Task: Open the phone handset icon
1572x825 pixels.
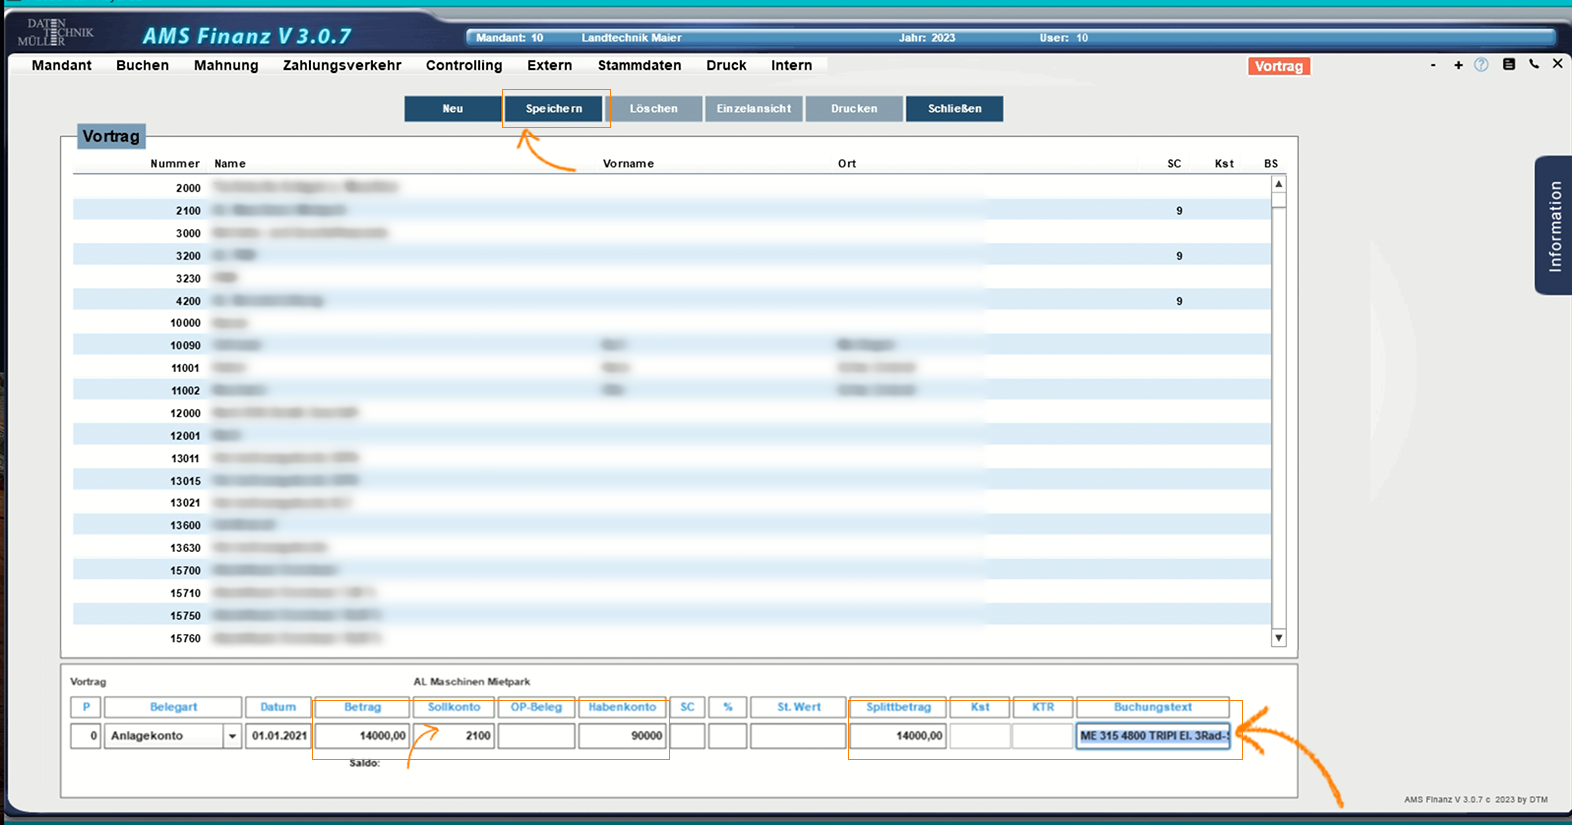Action: (x=1533, y=65)
